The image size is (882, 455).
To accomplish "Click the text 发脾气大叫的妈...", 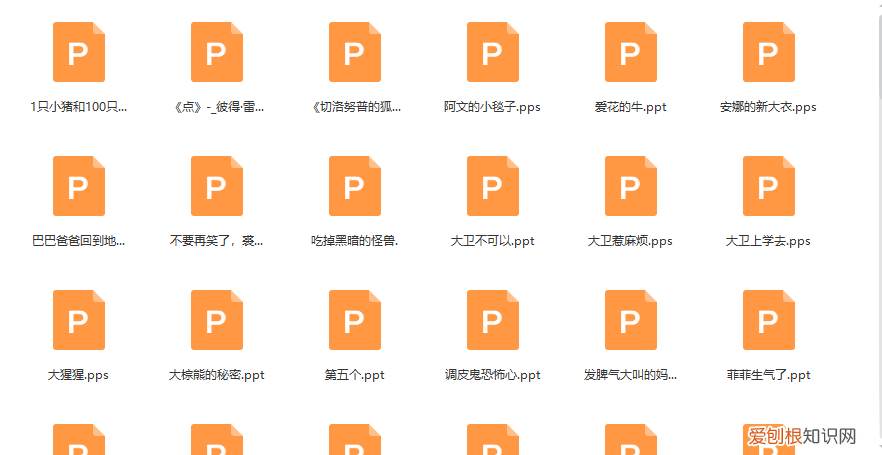I will coord(631,375).
